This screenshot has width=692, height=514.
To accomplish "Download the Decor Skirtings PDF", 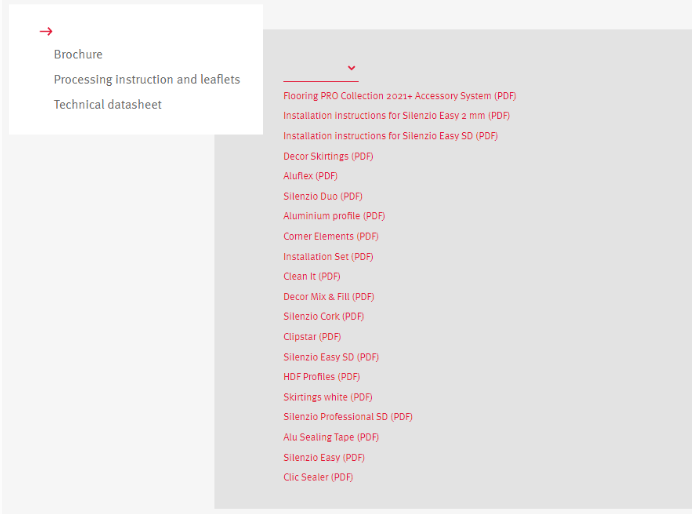I will (328, 156).
